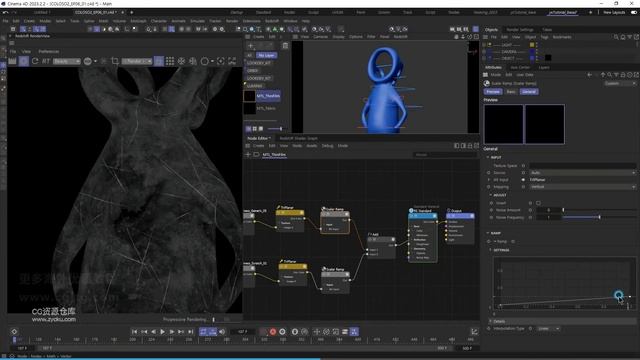Select the crop region icon in RenderView
640x360 pixels.
(x=115, y=61)
